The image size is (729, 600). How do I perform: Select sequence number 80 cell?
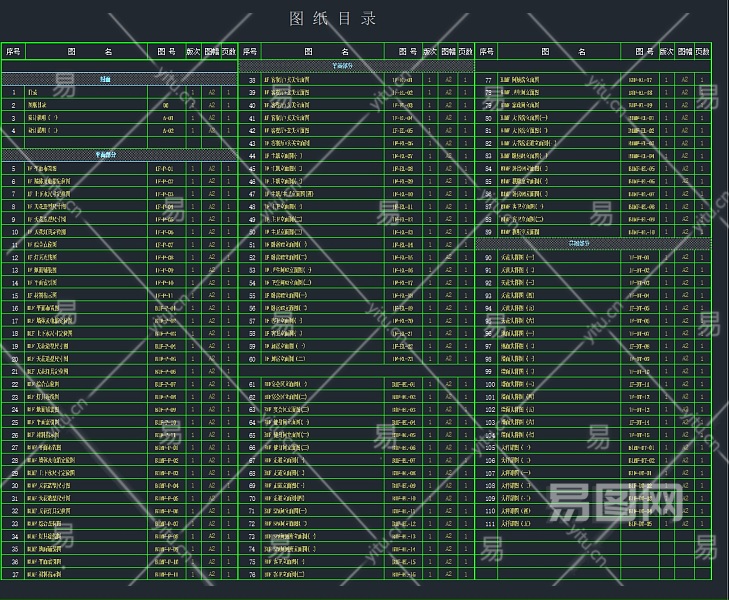coord(488,118)
